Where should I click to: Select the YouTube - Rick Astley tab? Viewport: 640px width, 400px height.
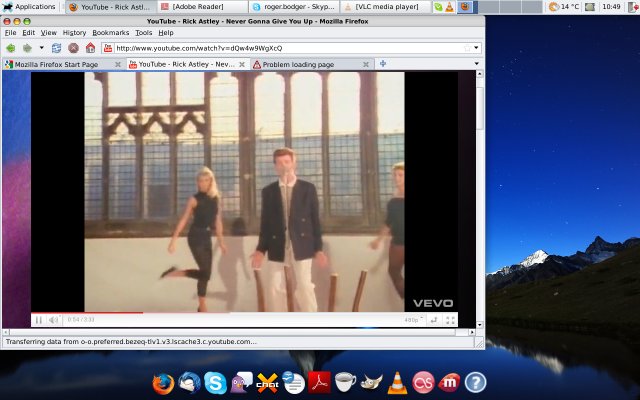click(188, 64)
